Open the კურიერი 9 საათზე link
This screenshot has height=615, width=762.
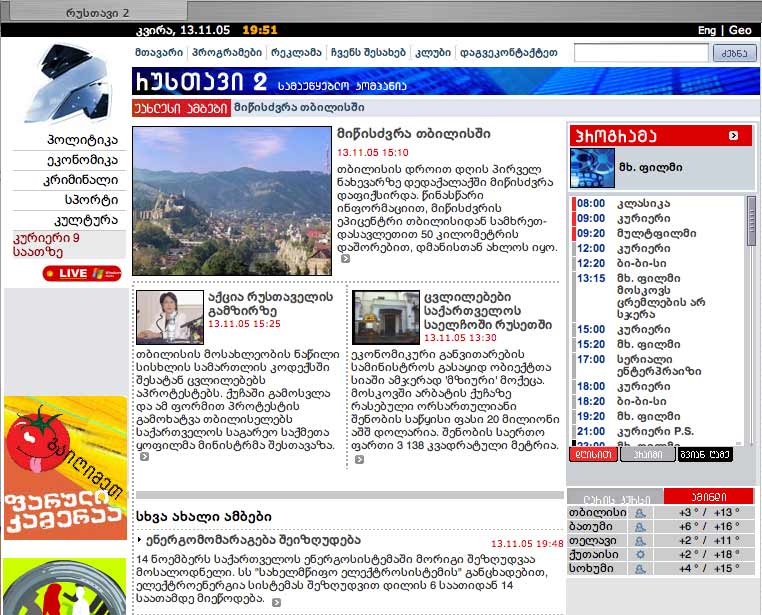click(x=46, y=244)
